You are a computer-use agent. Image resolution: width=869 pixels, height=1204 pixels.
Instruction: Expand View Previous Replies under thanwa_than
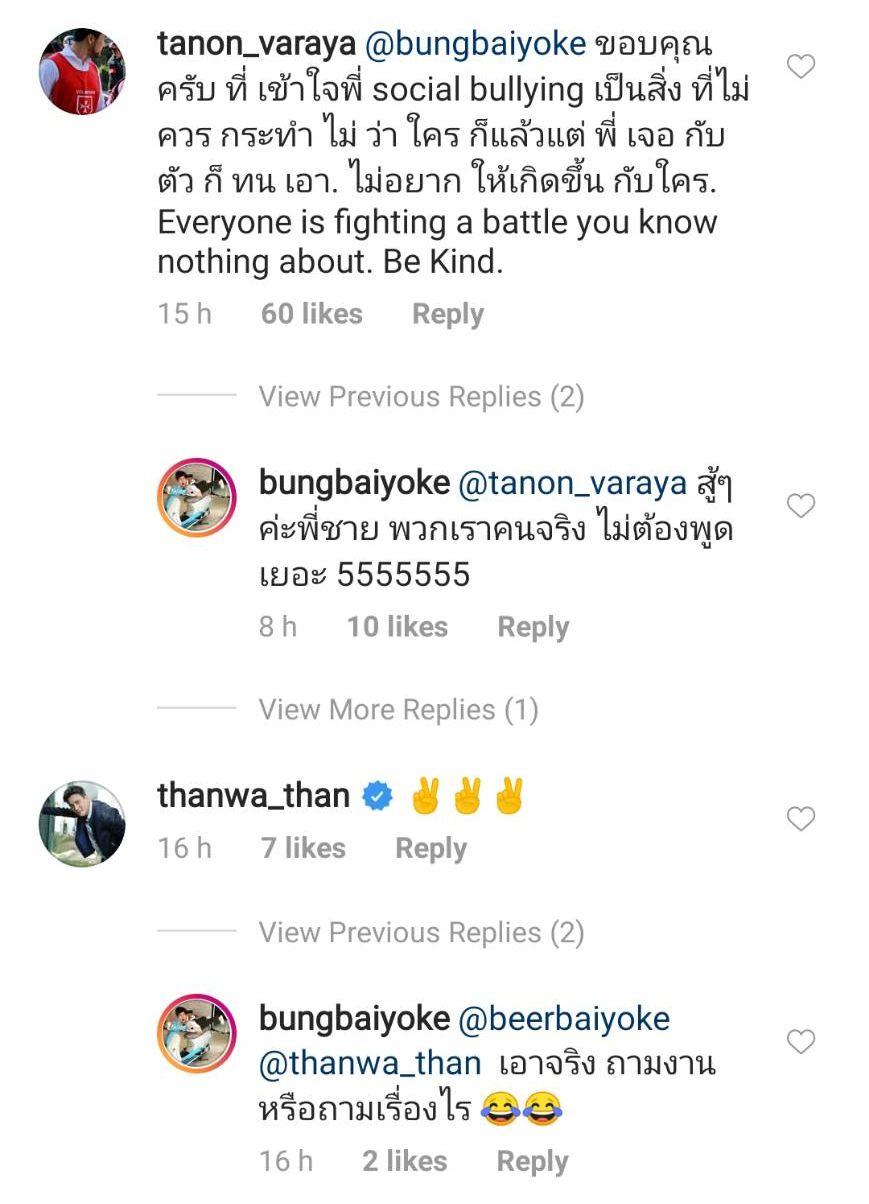click(x=421, y=933)
